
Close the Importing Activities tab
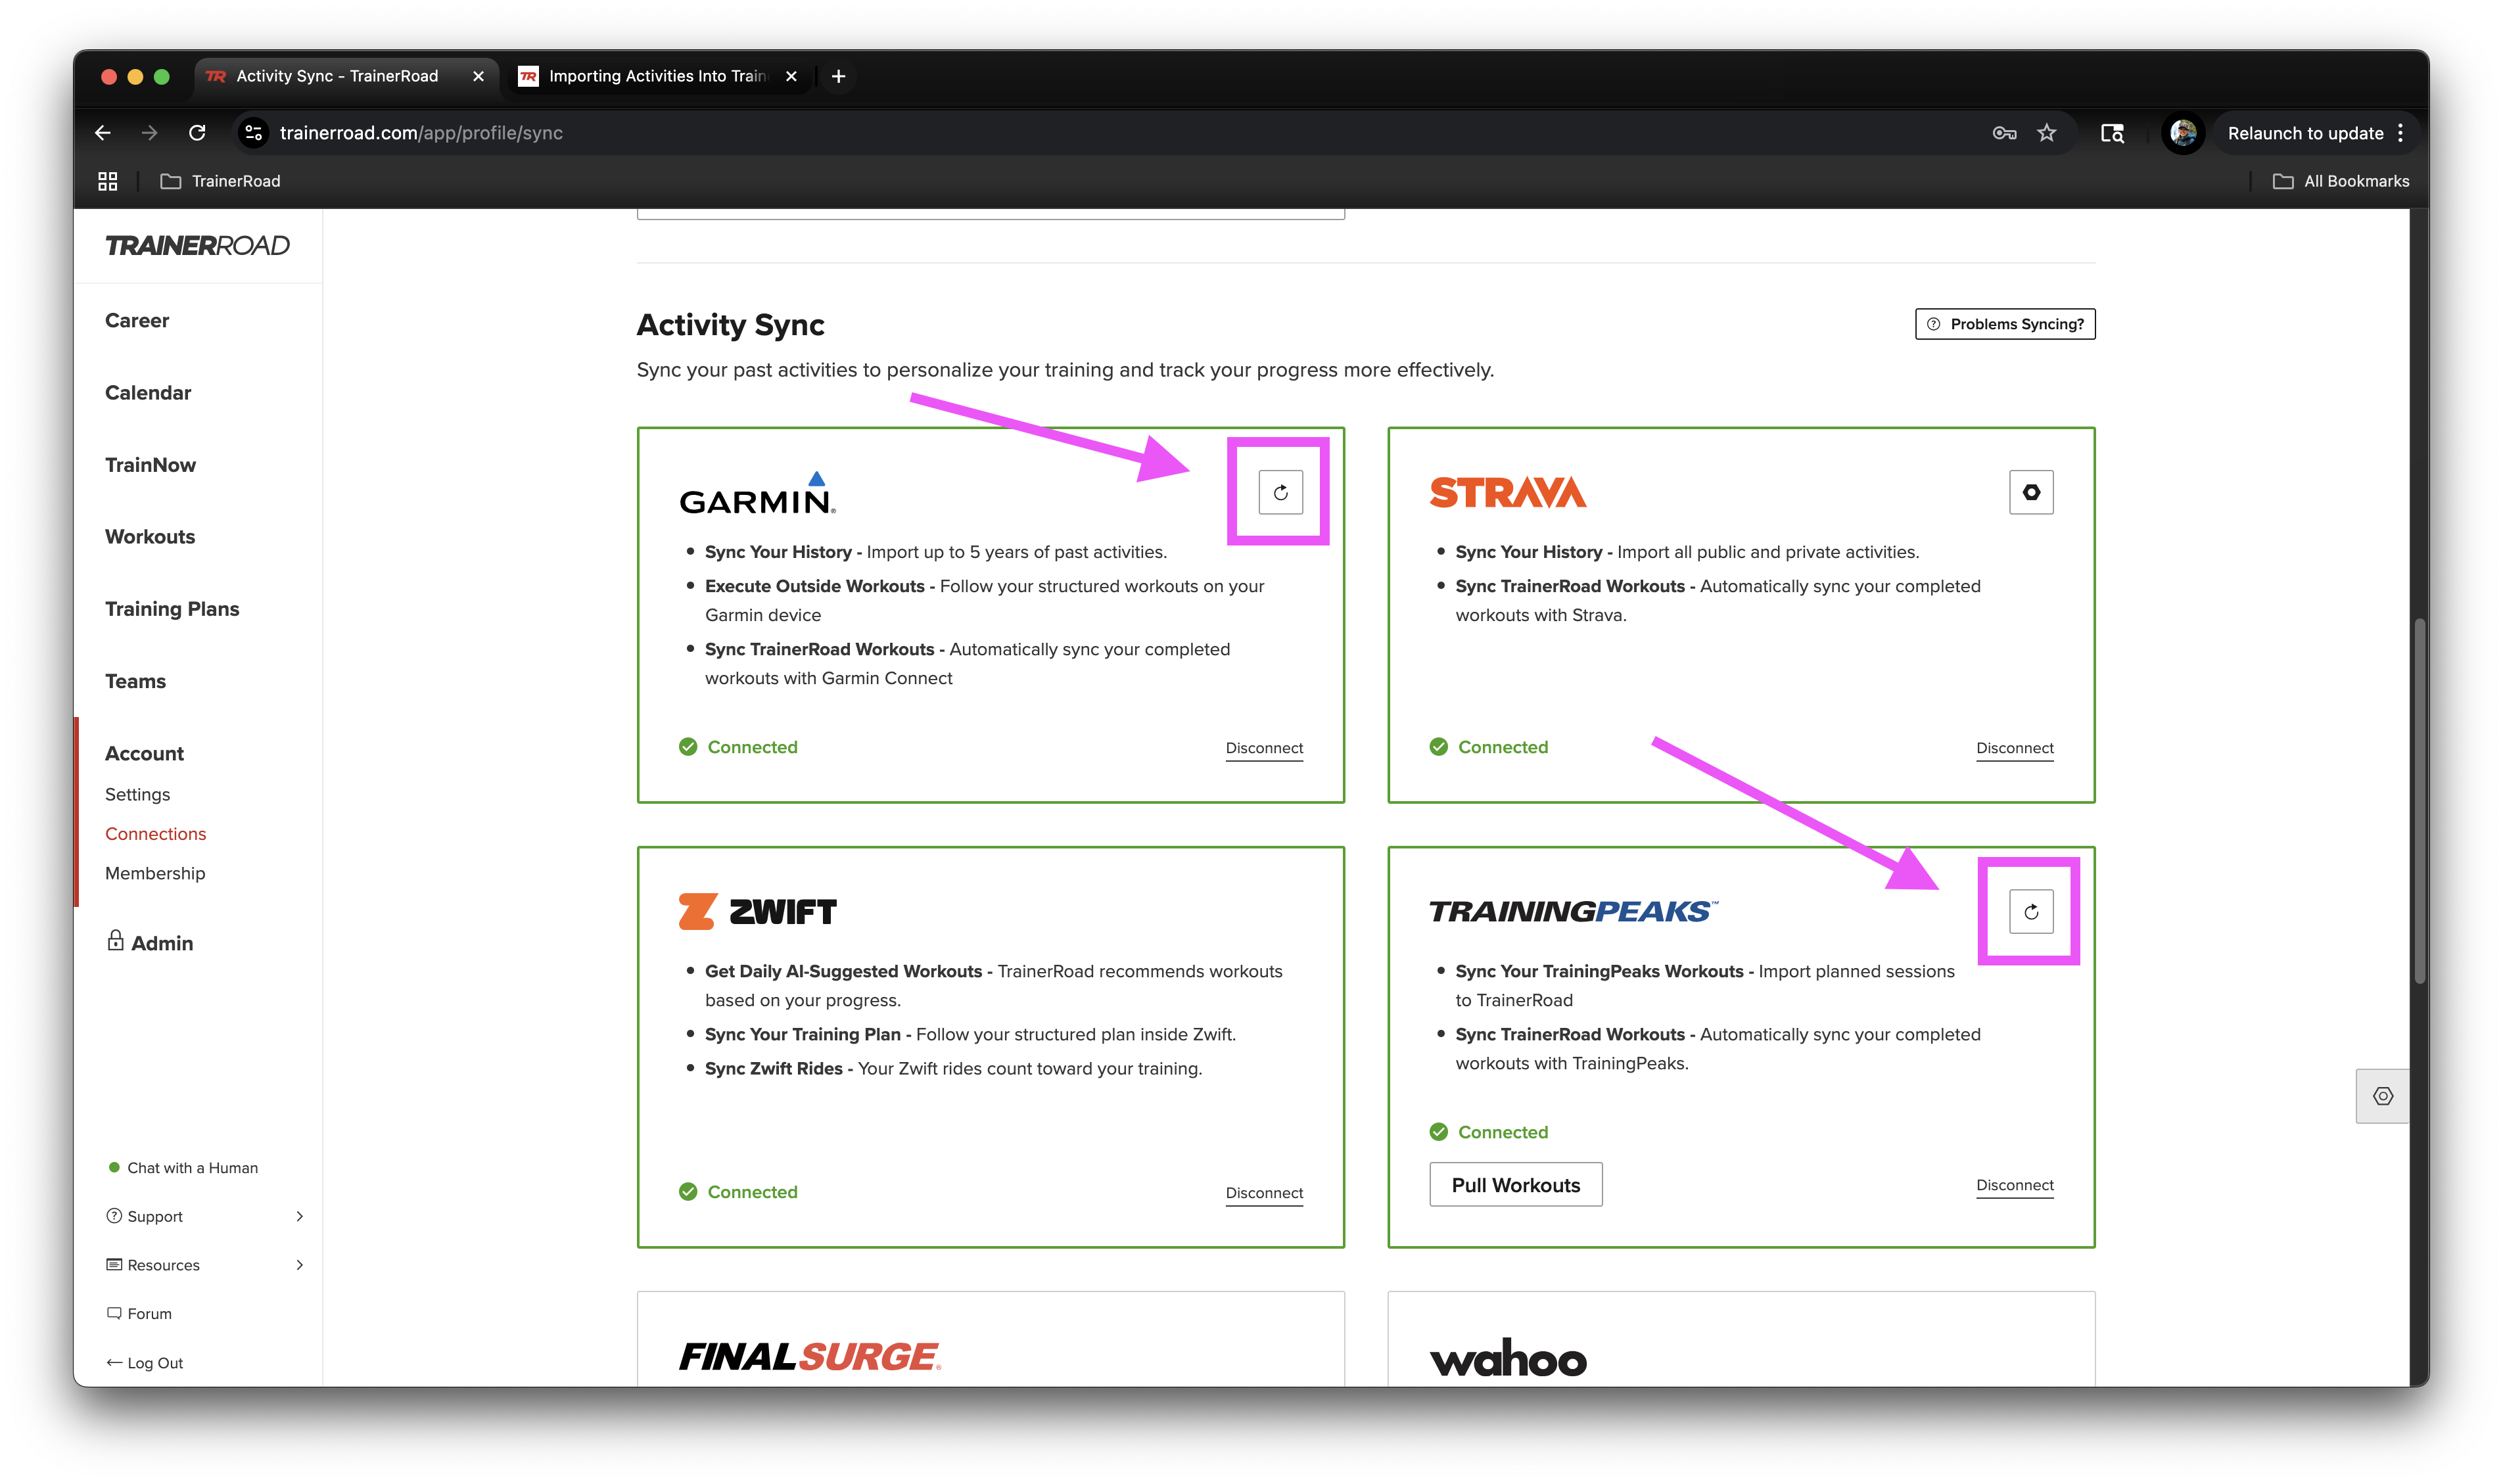(x=791, y=76)
